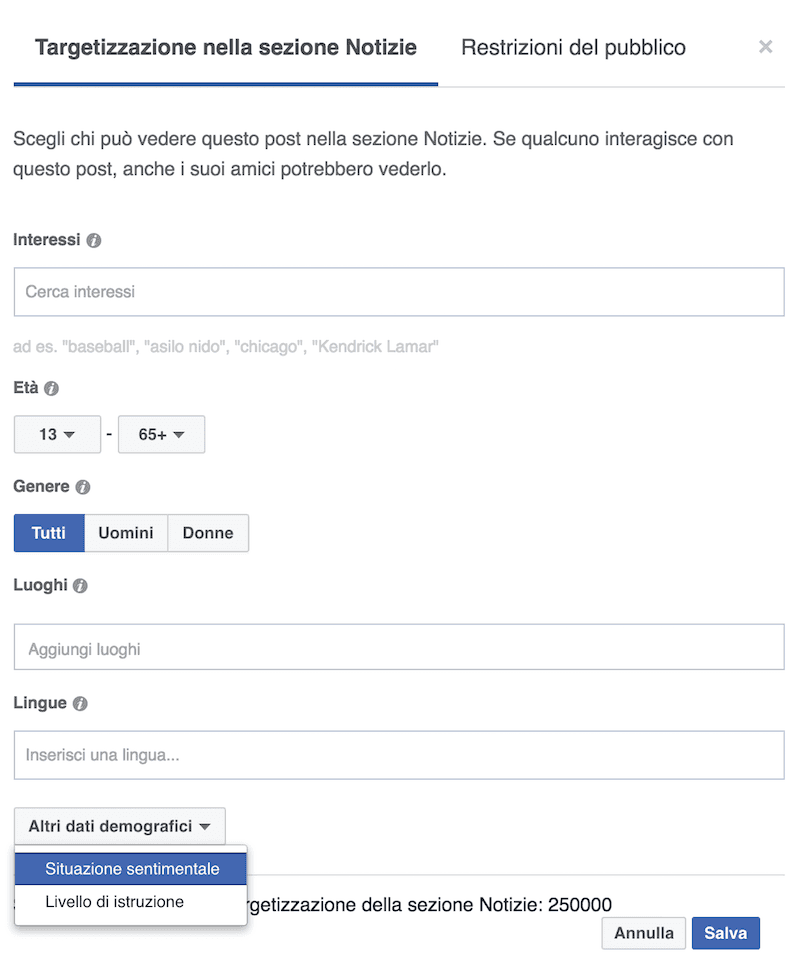Click the info icon next to Lingue
Viewport: 800px width, 962px height.
[80, 704]
